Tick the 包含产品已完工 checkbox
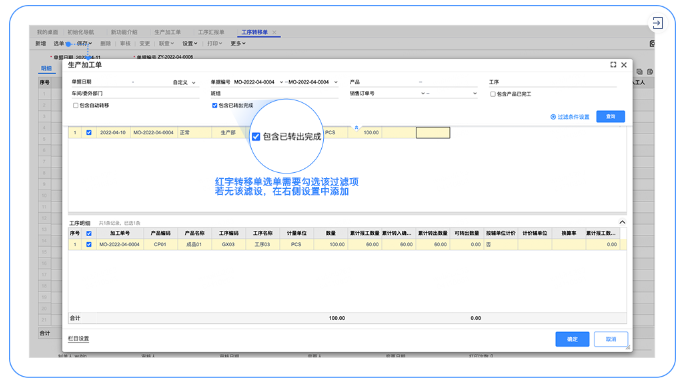Viewport: 683px width, 384px height. coord(493,94)
